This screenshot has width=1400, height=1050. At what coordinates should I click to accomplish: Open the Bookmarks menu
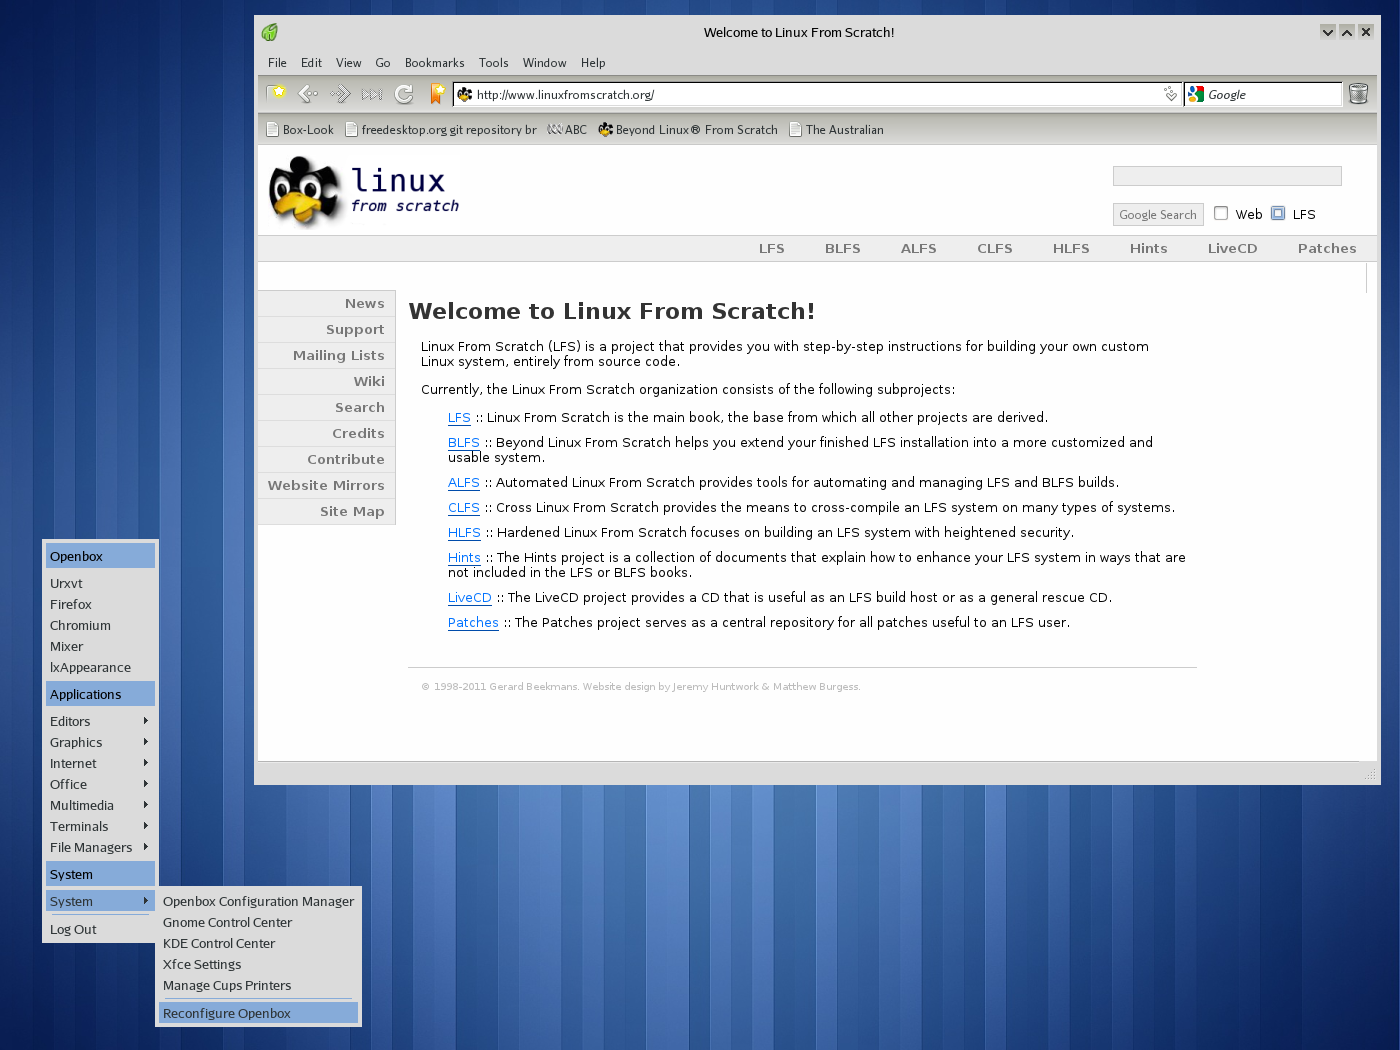tap(434, 63)
